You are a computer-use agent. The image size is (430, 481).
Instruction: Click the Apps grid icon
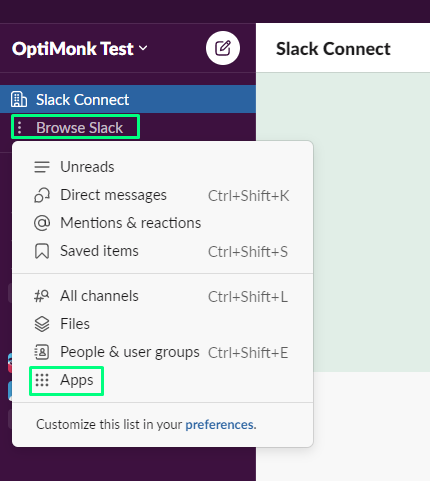point(42,380)
